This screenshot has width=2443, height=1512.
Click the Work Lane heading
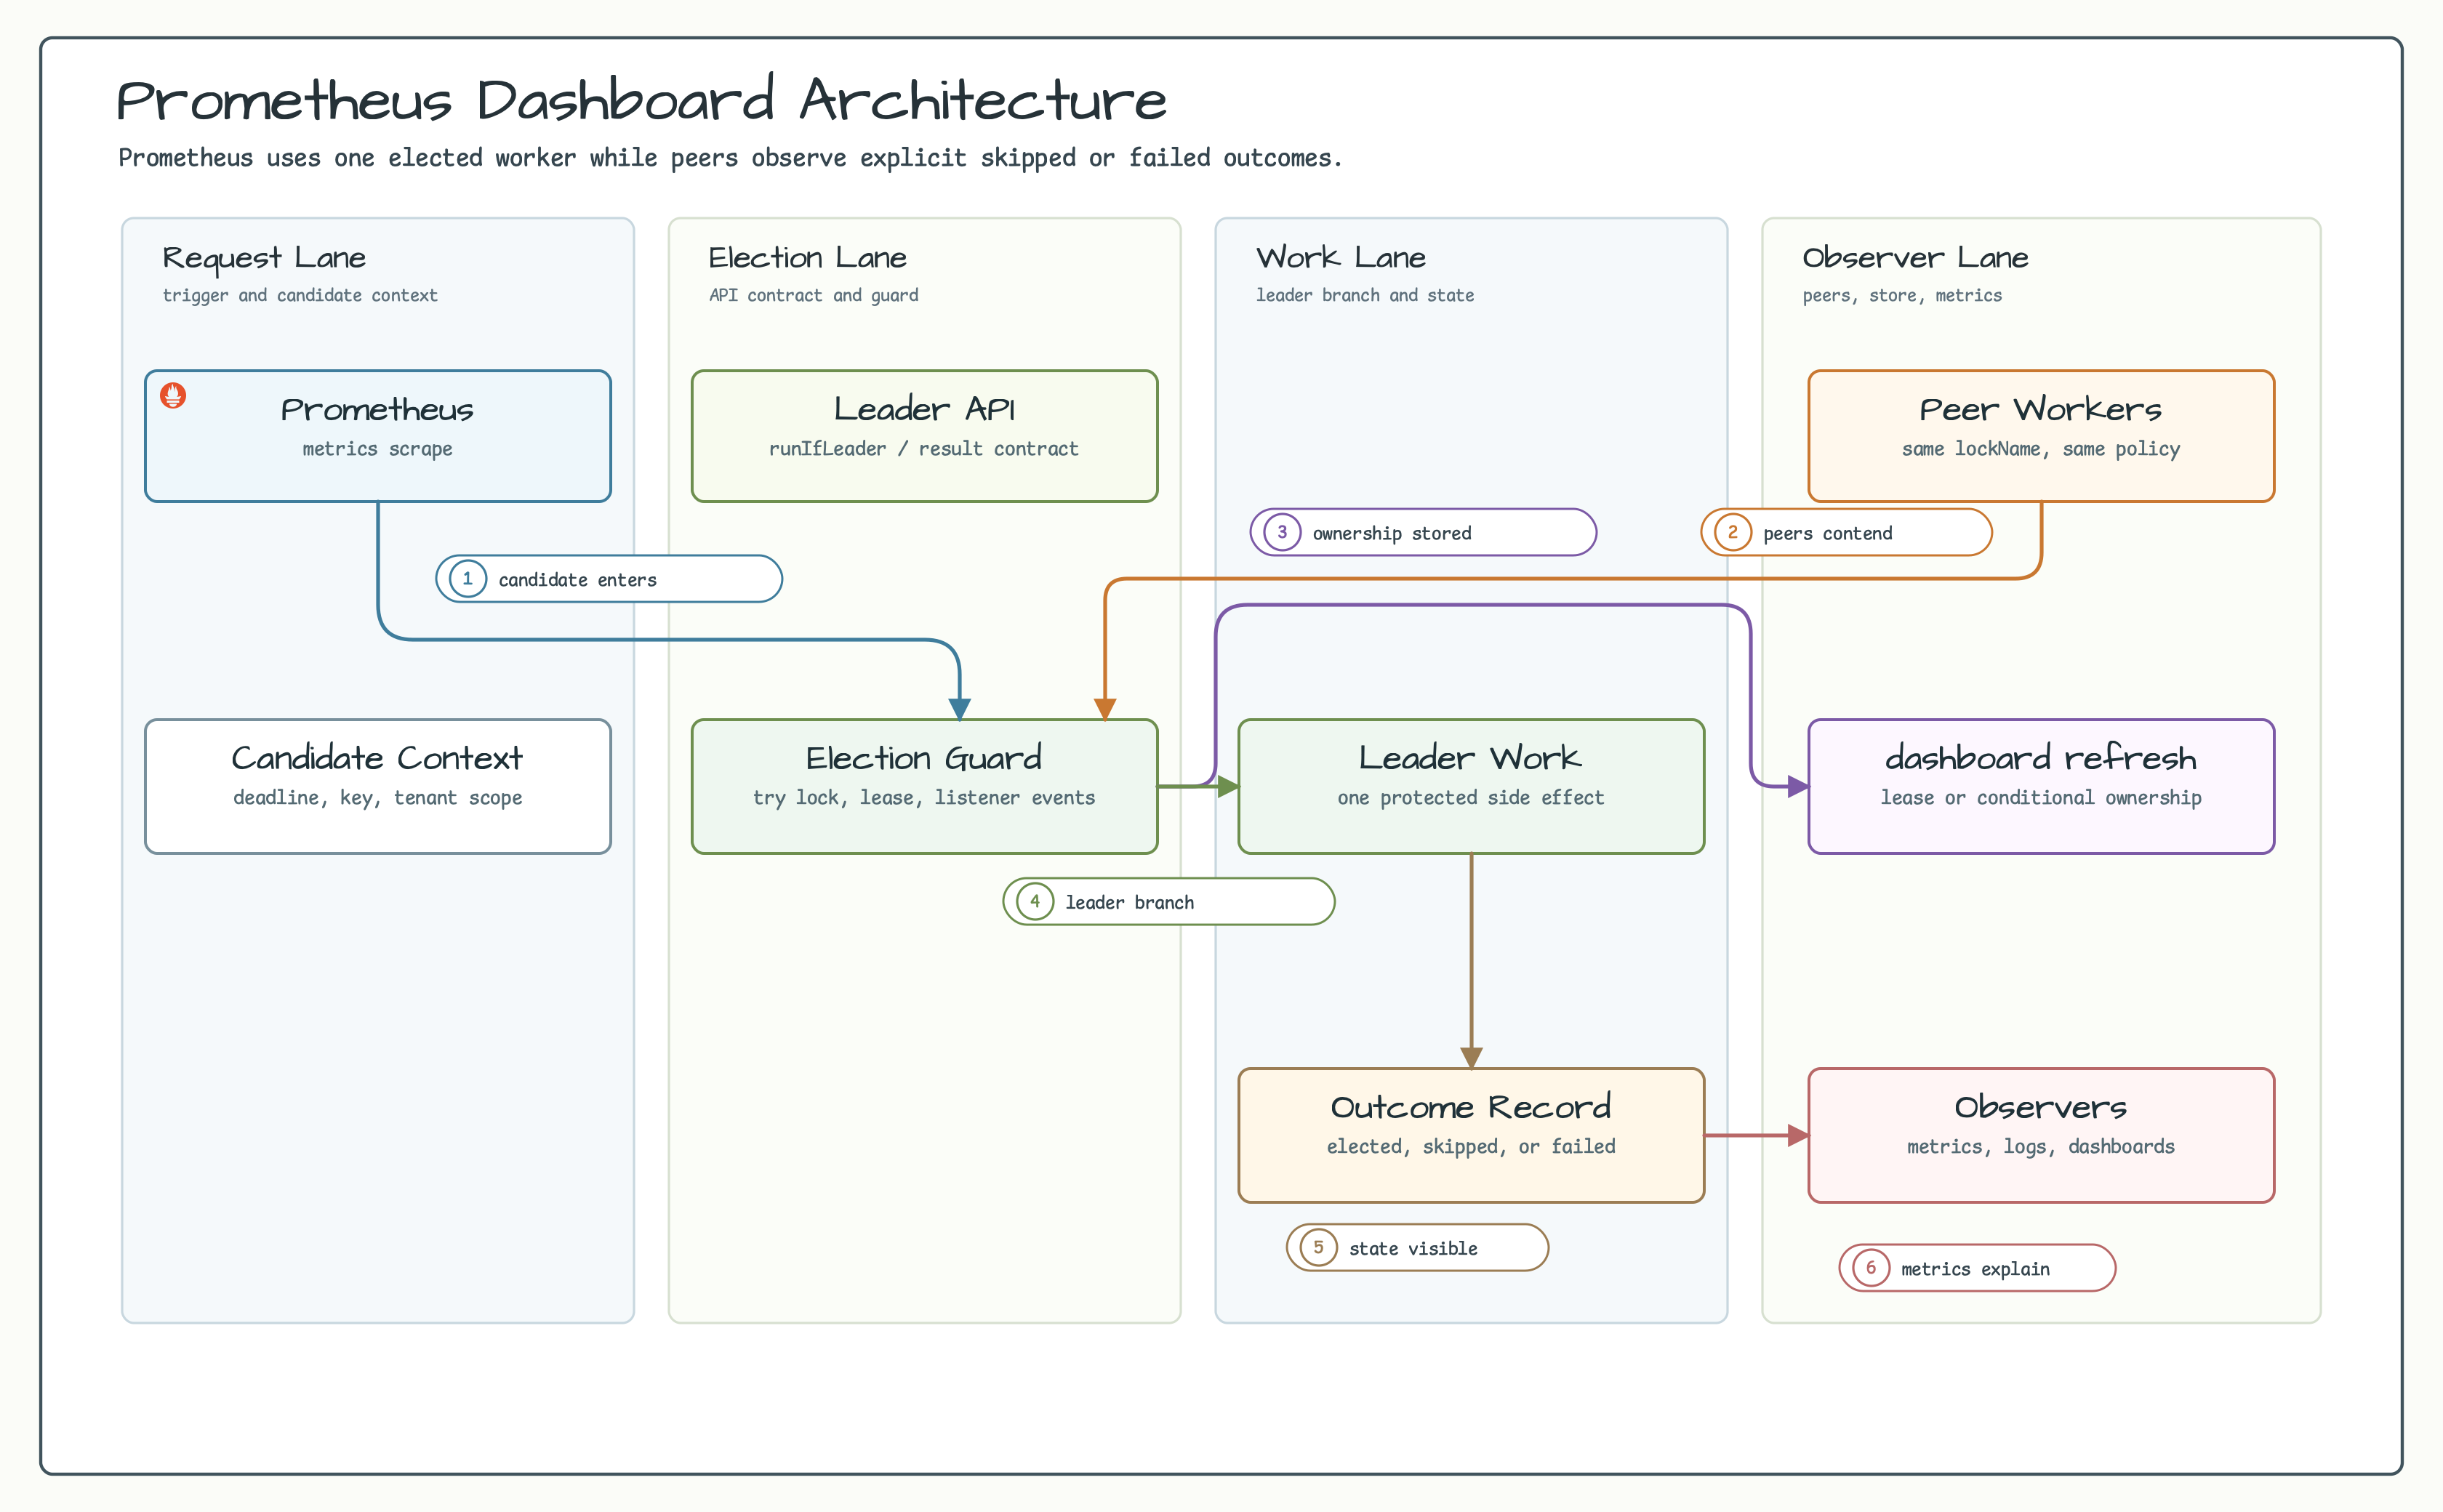pyautogui.click(x=1340, y=258)
